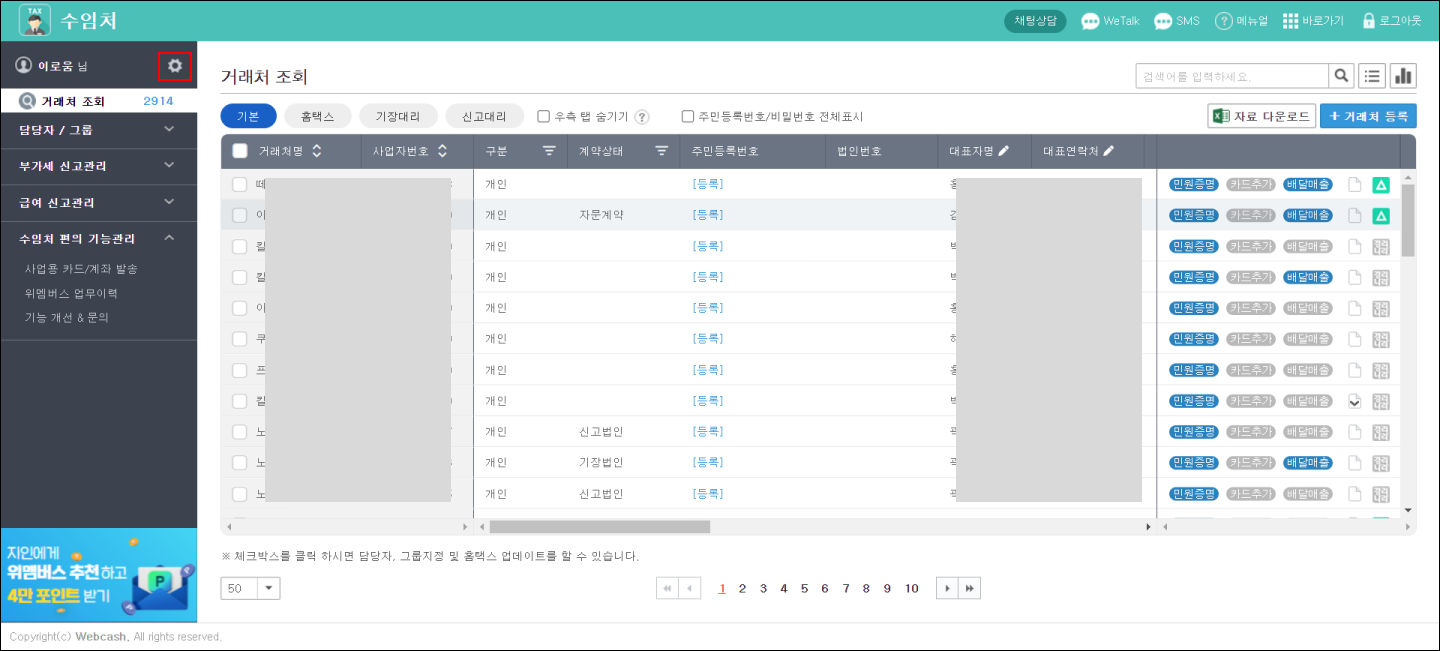
Task: Open the rows-per-page dropdown showing 50
Action: [270, 589]
